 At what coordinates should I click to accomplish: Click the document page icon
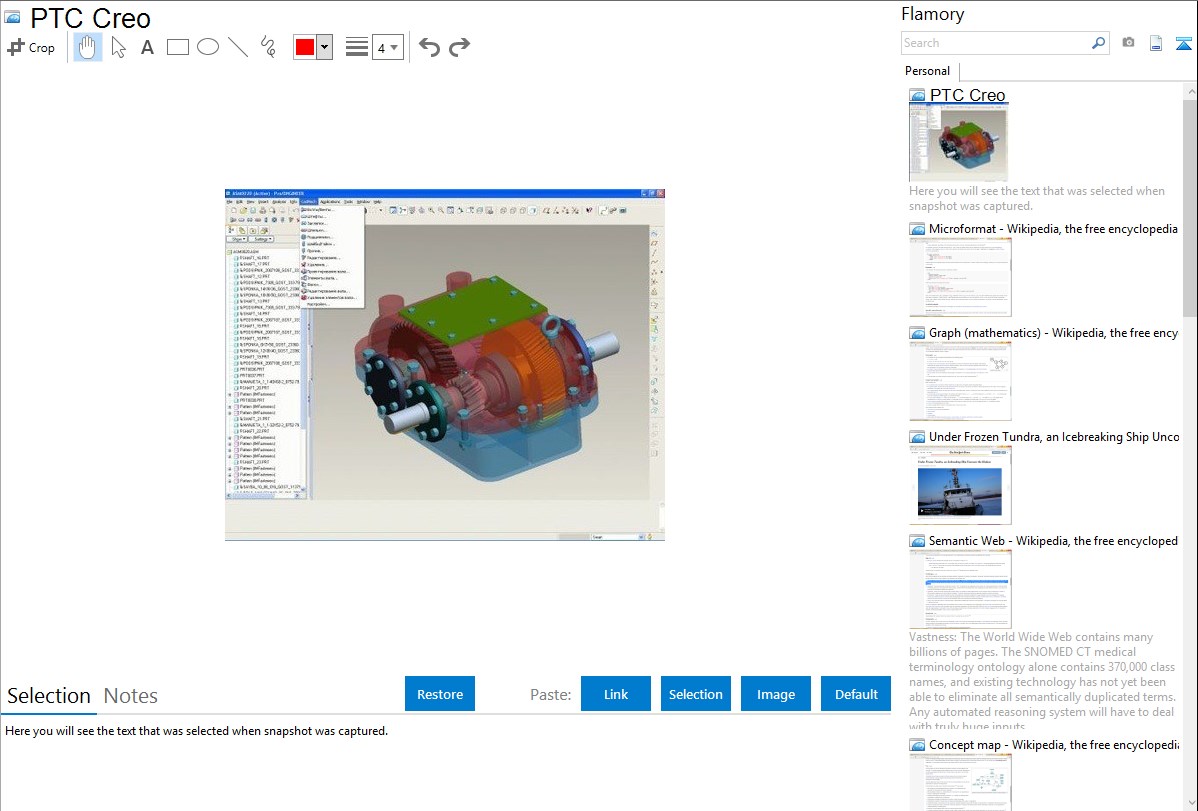click(1156, 43)
